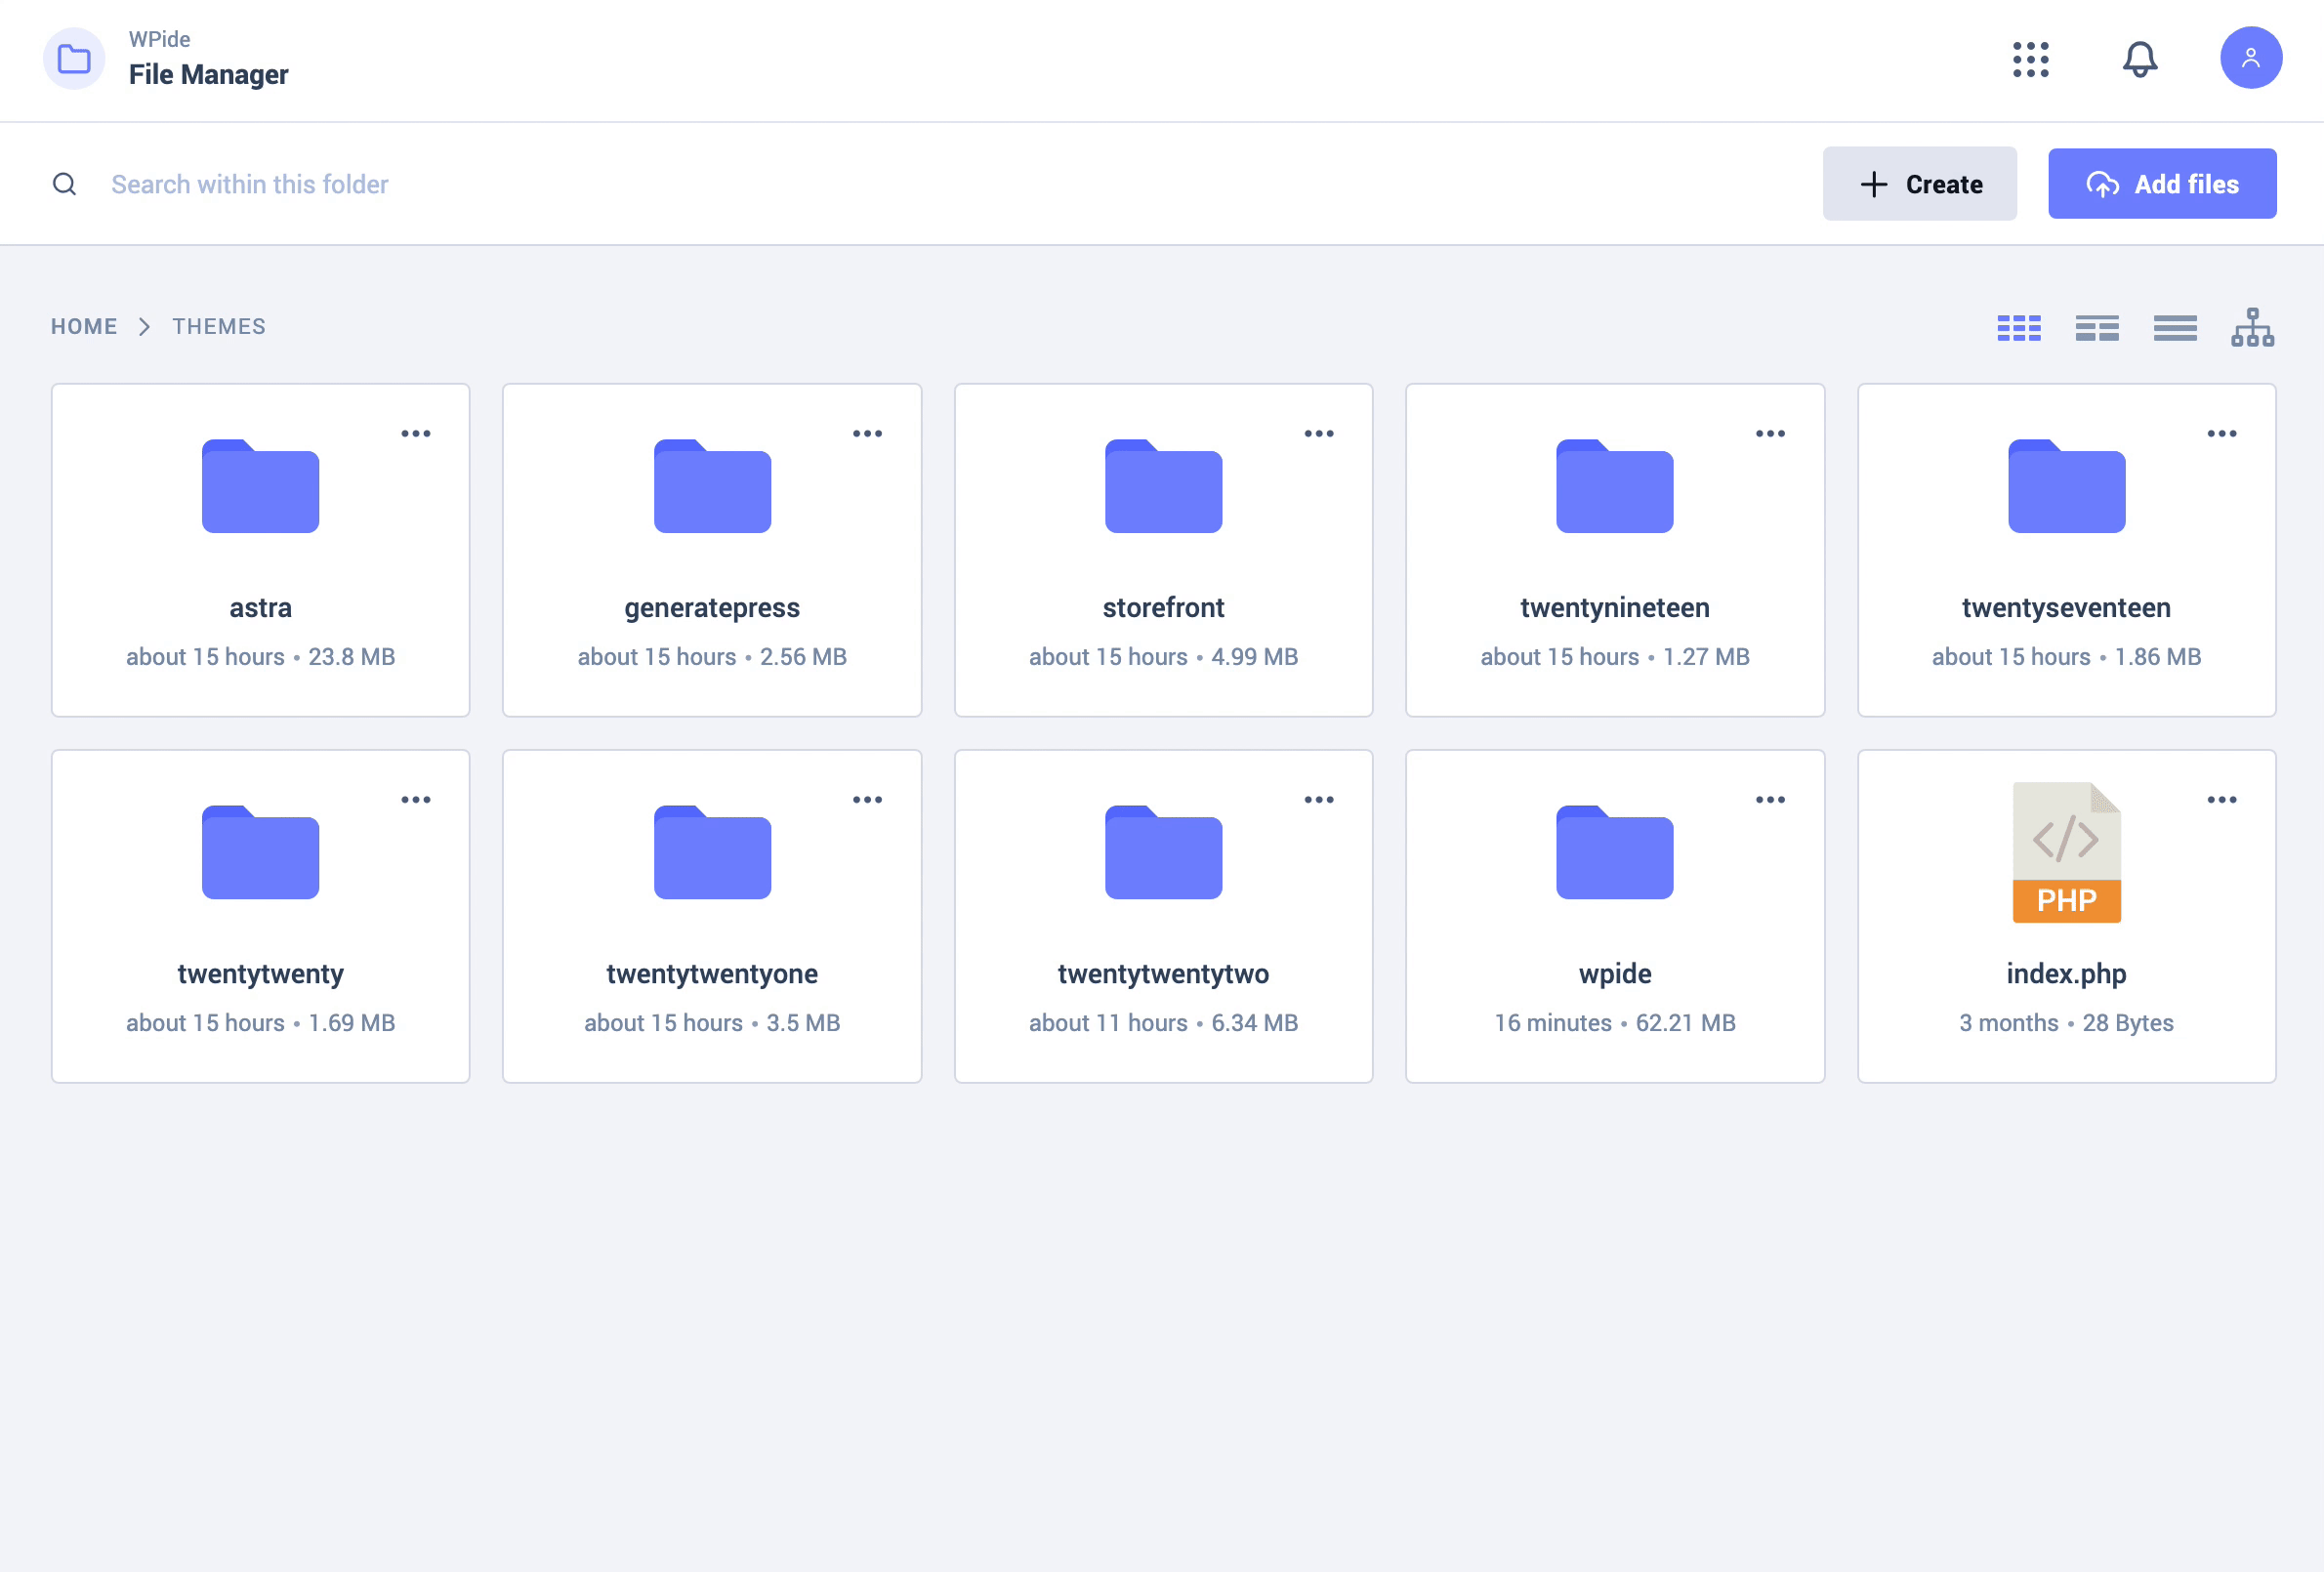Click the File Manager title text
The height and width of the screenshot is (1572, 2324).
pos(208,75)
